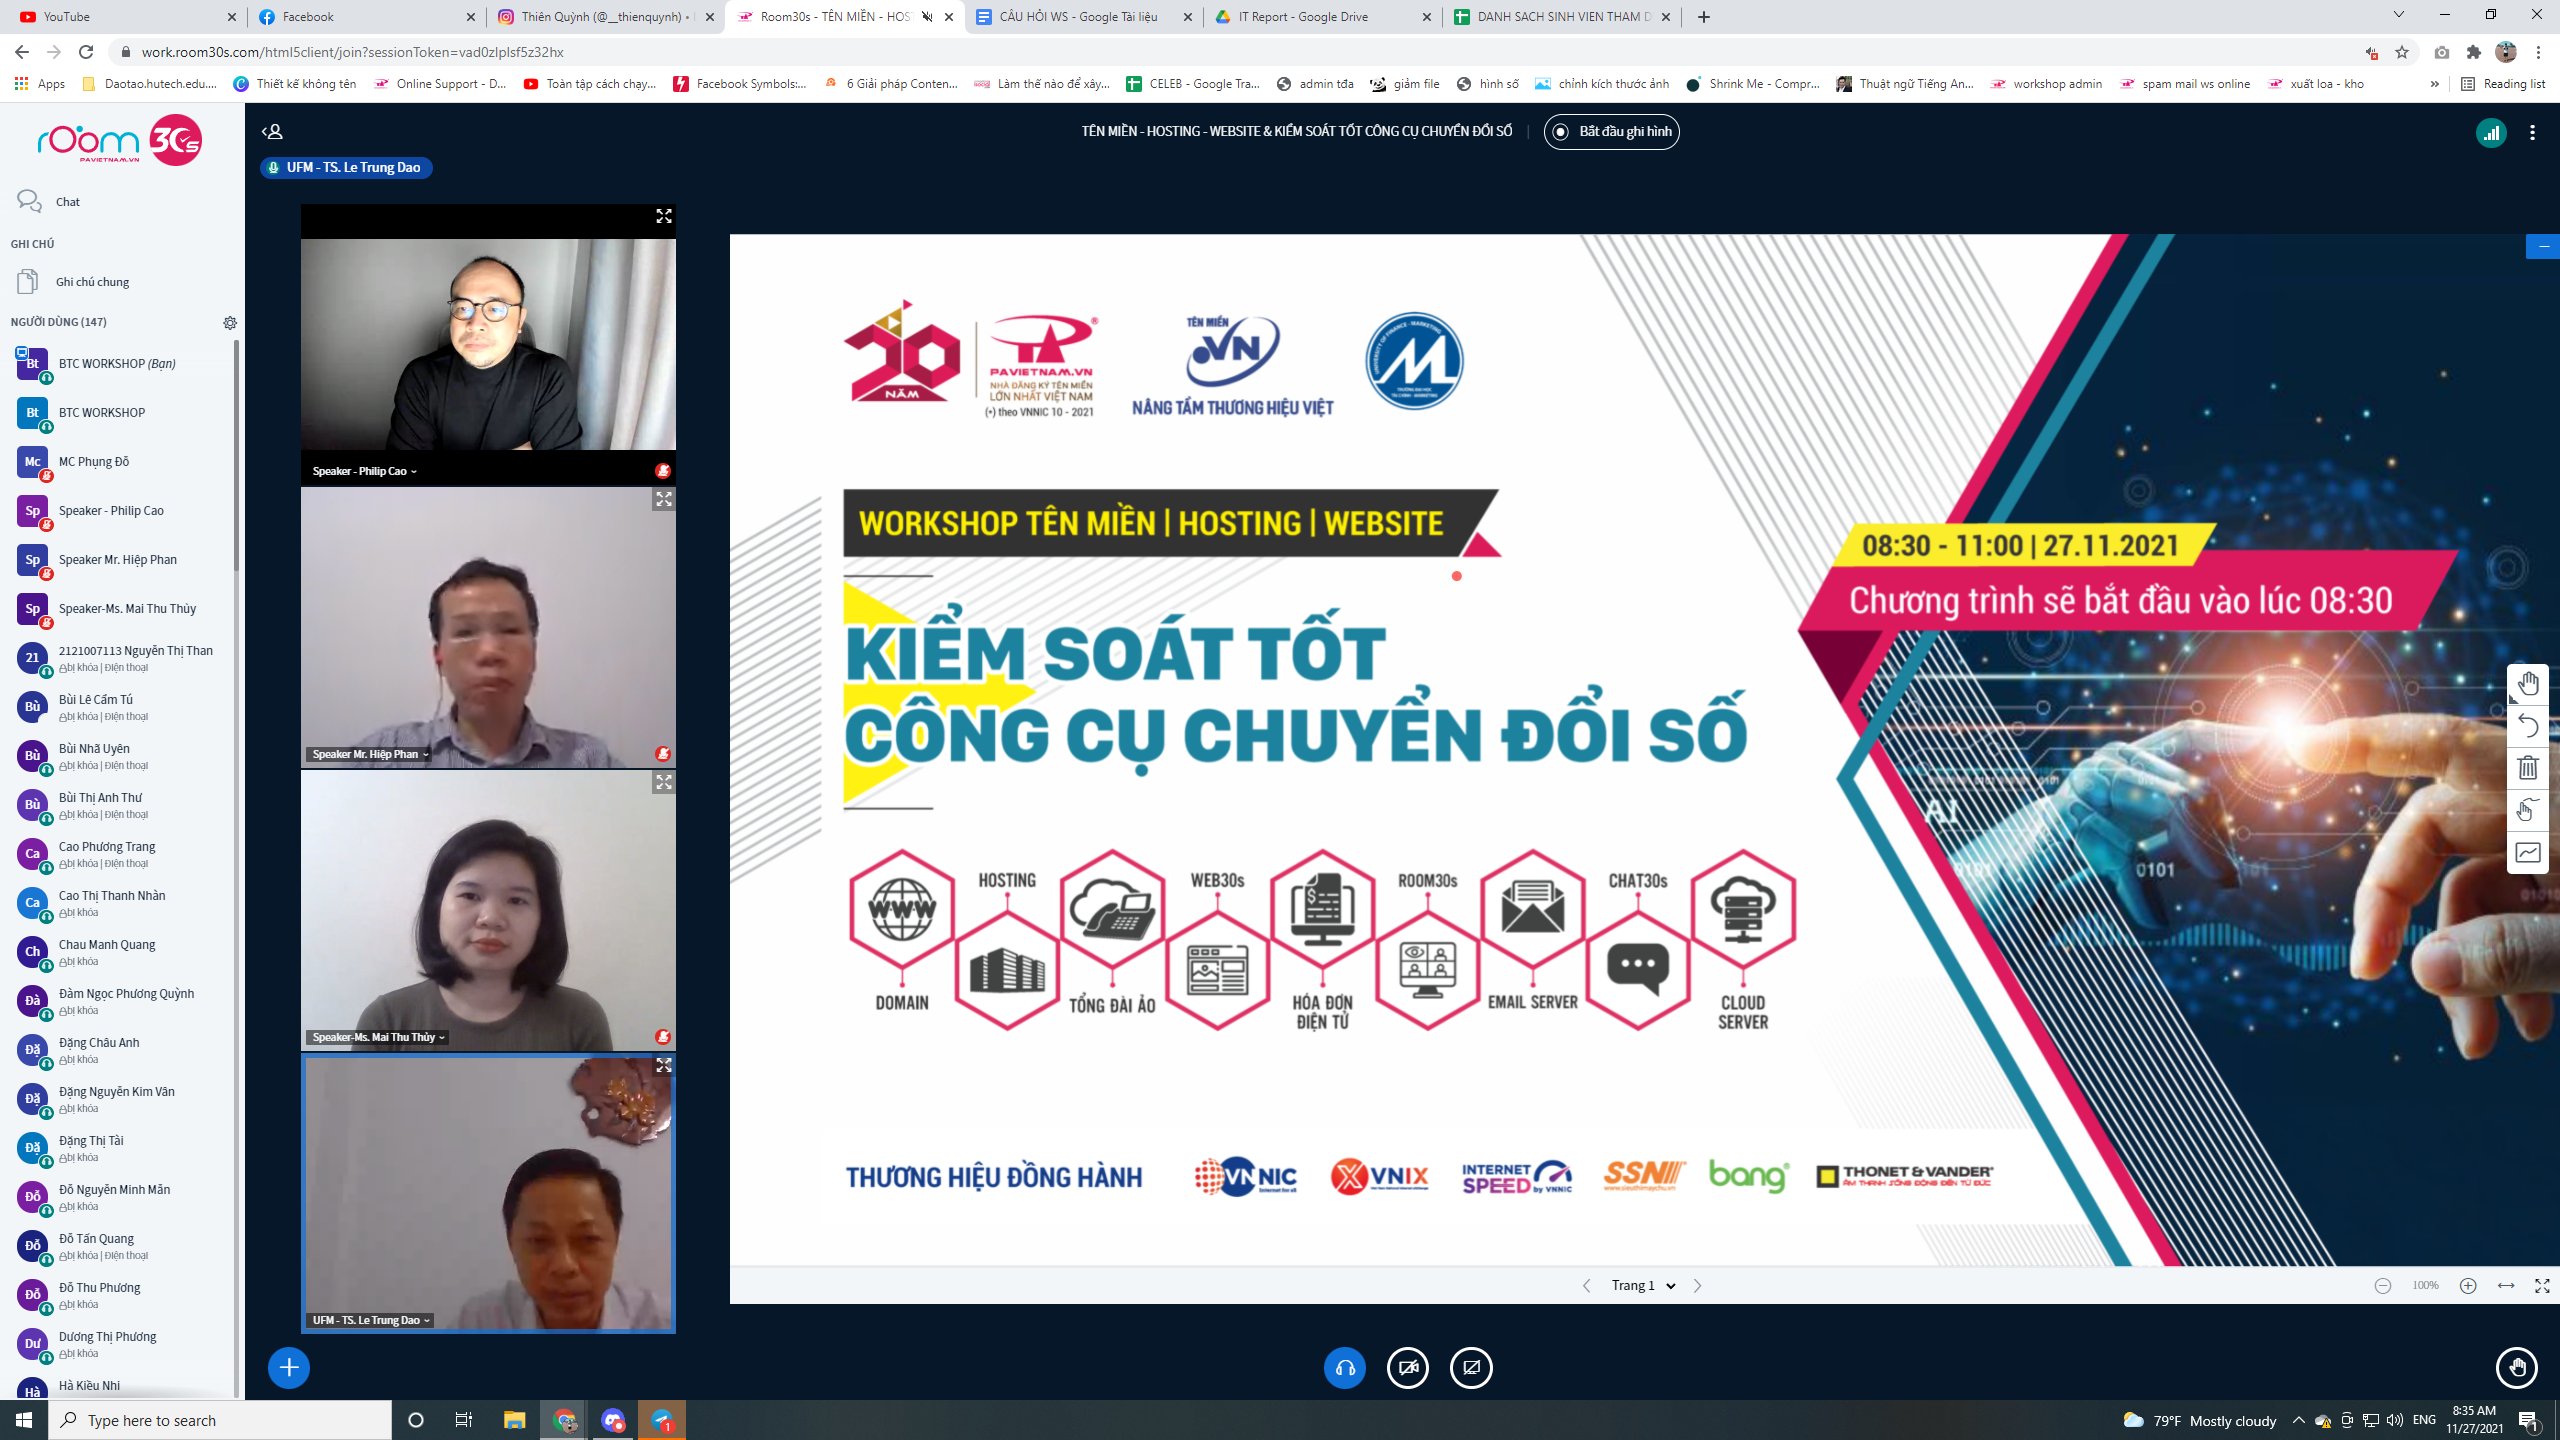Open the Trang 1 slide selector
Screen dimensions: 2560x1440
coord(1642,1286)
